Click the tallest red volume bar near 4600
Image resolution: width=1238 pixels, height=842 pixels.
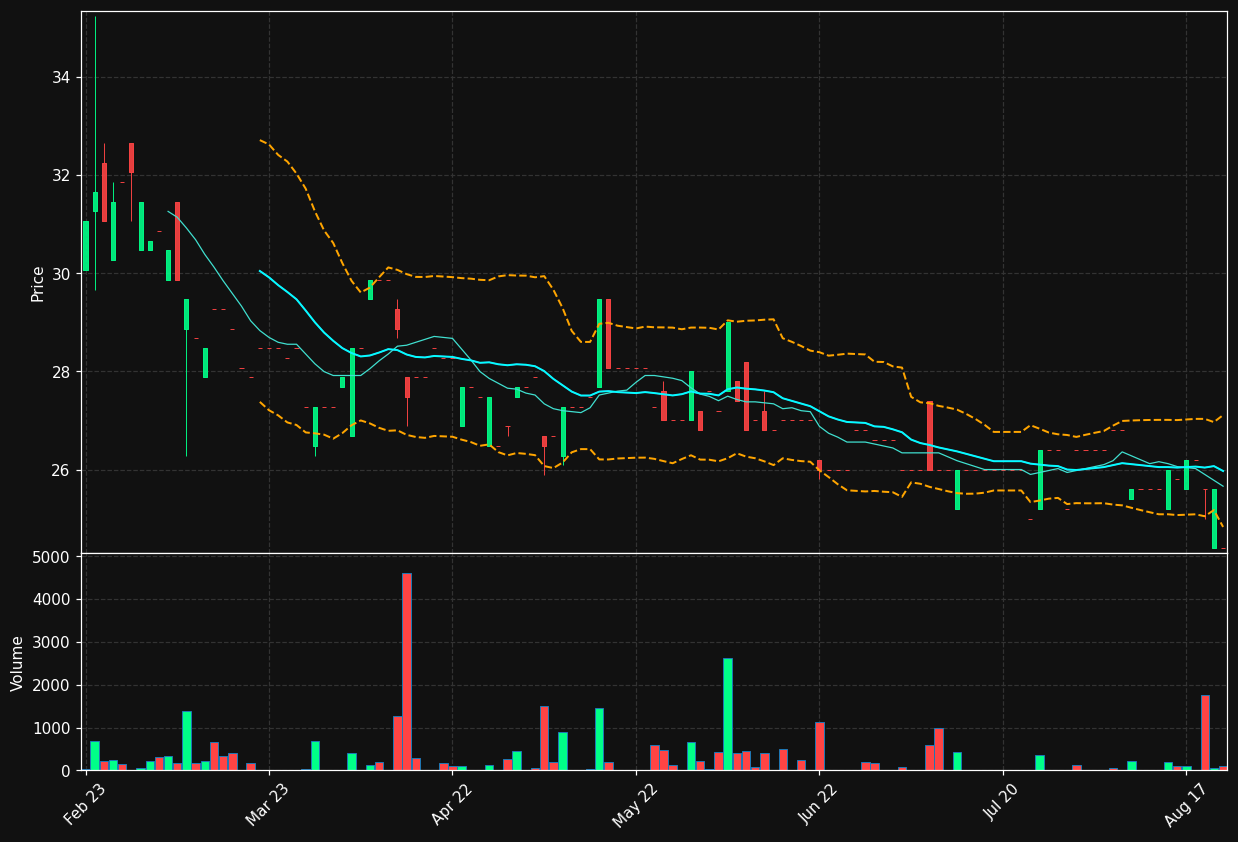coord(406,672)
